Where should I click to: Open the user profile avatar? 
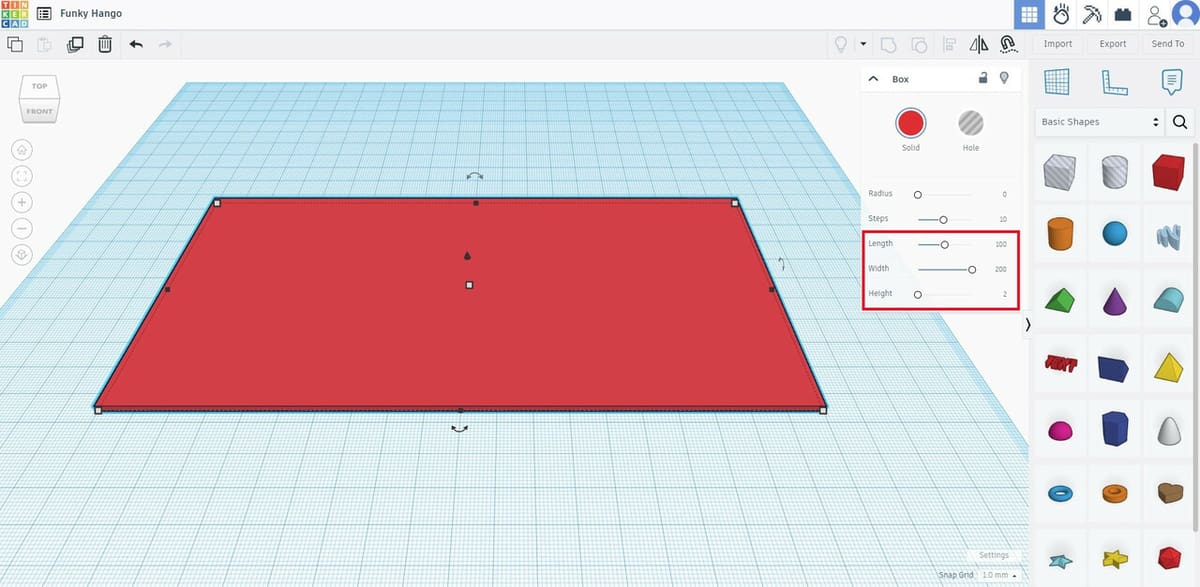coord(1184,14)
